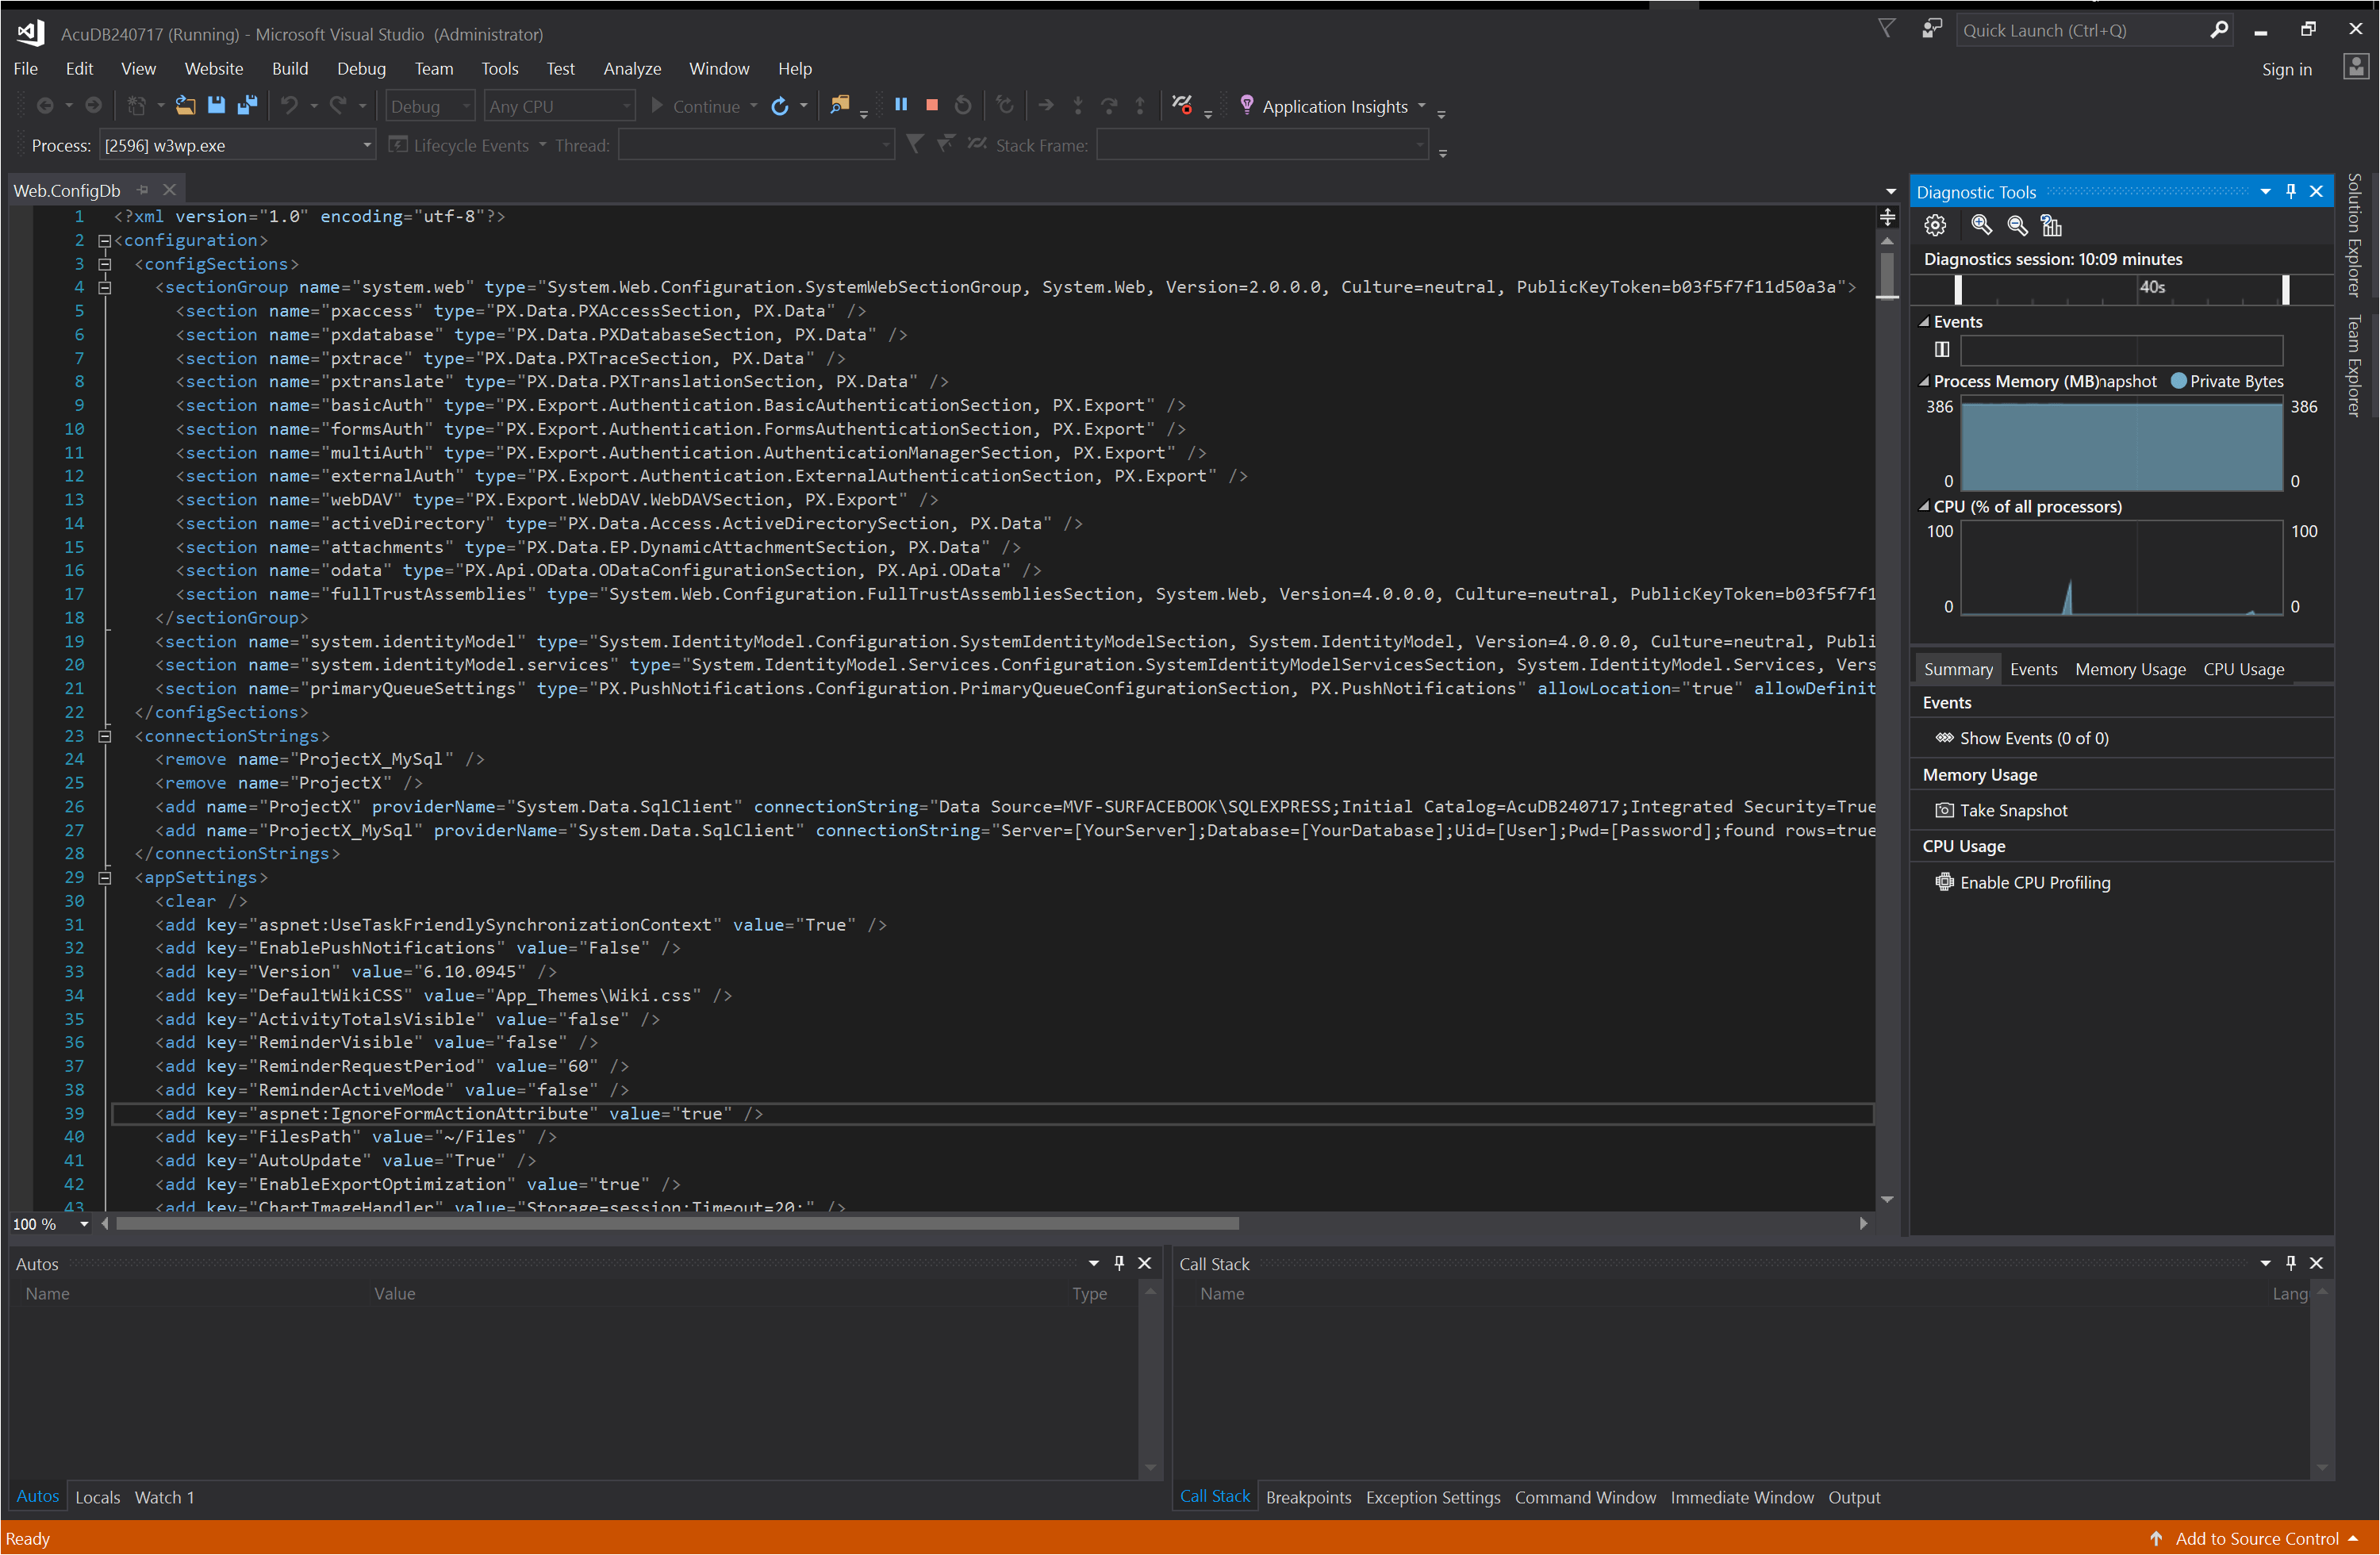Click the breakpoints disable toolbar icon
This screenshot has height=1555, width=2380.
(1181, 105)
